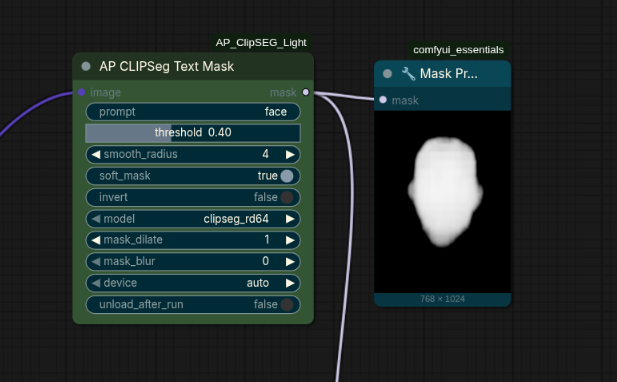Click the image input label

pos(105,92)
